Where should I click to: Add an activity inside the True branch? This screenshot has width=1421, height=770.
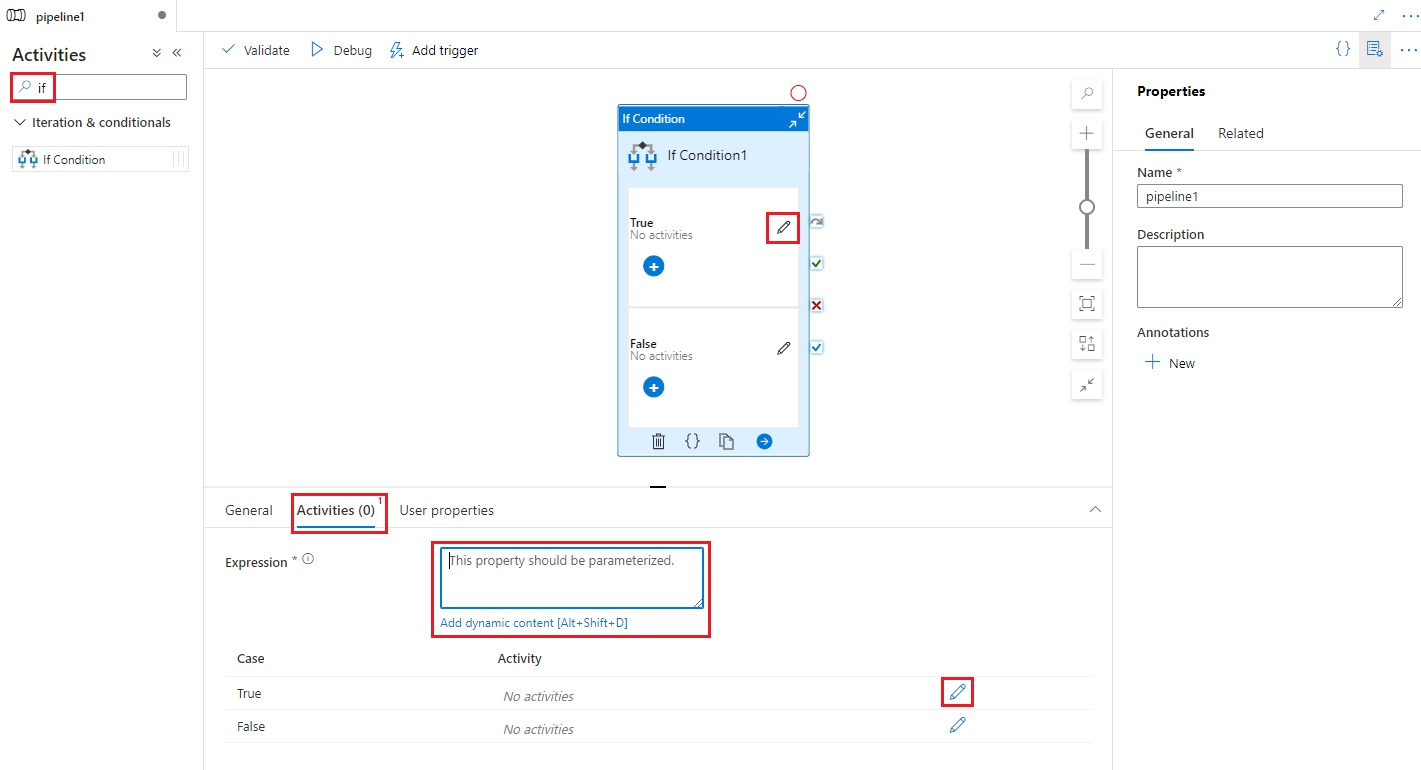click(x=653, y=266)
